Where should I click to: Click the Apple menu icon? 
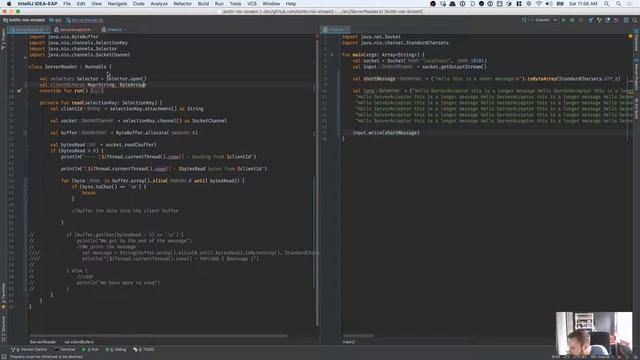[9, 4]
